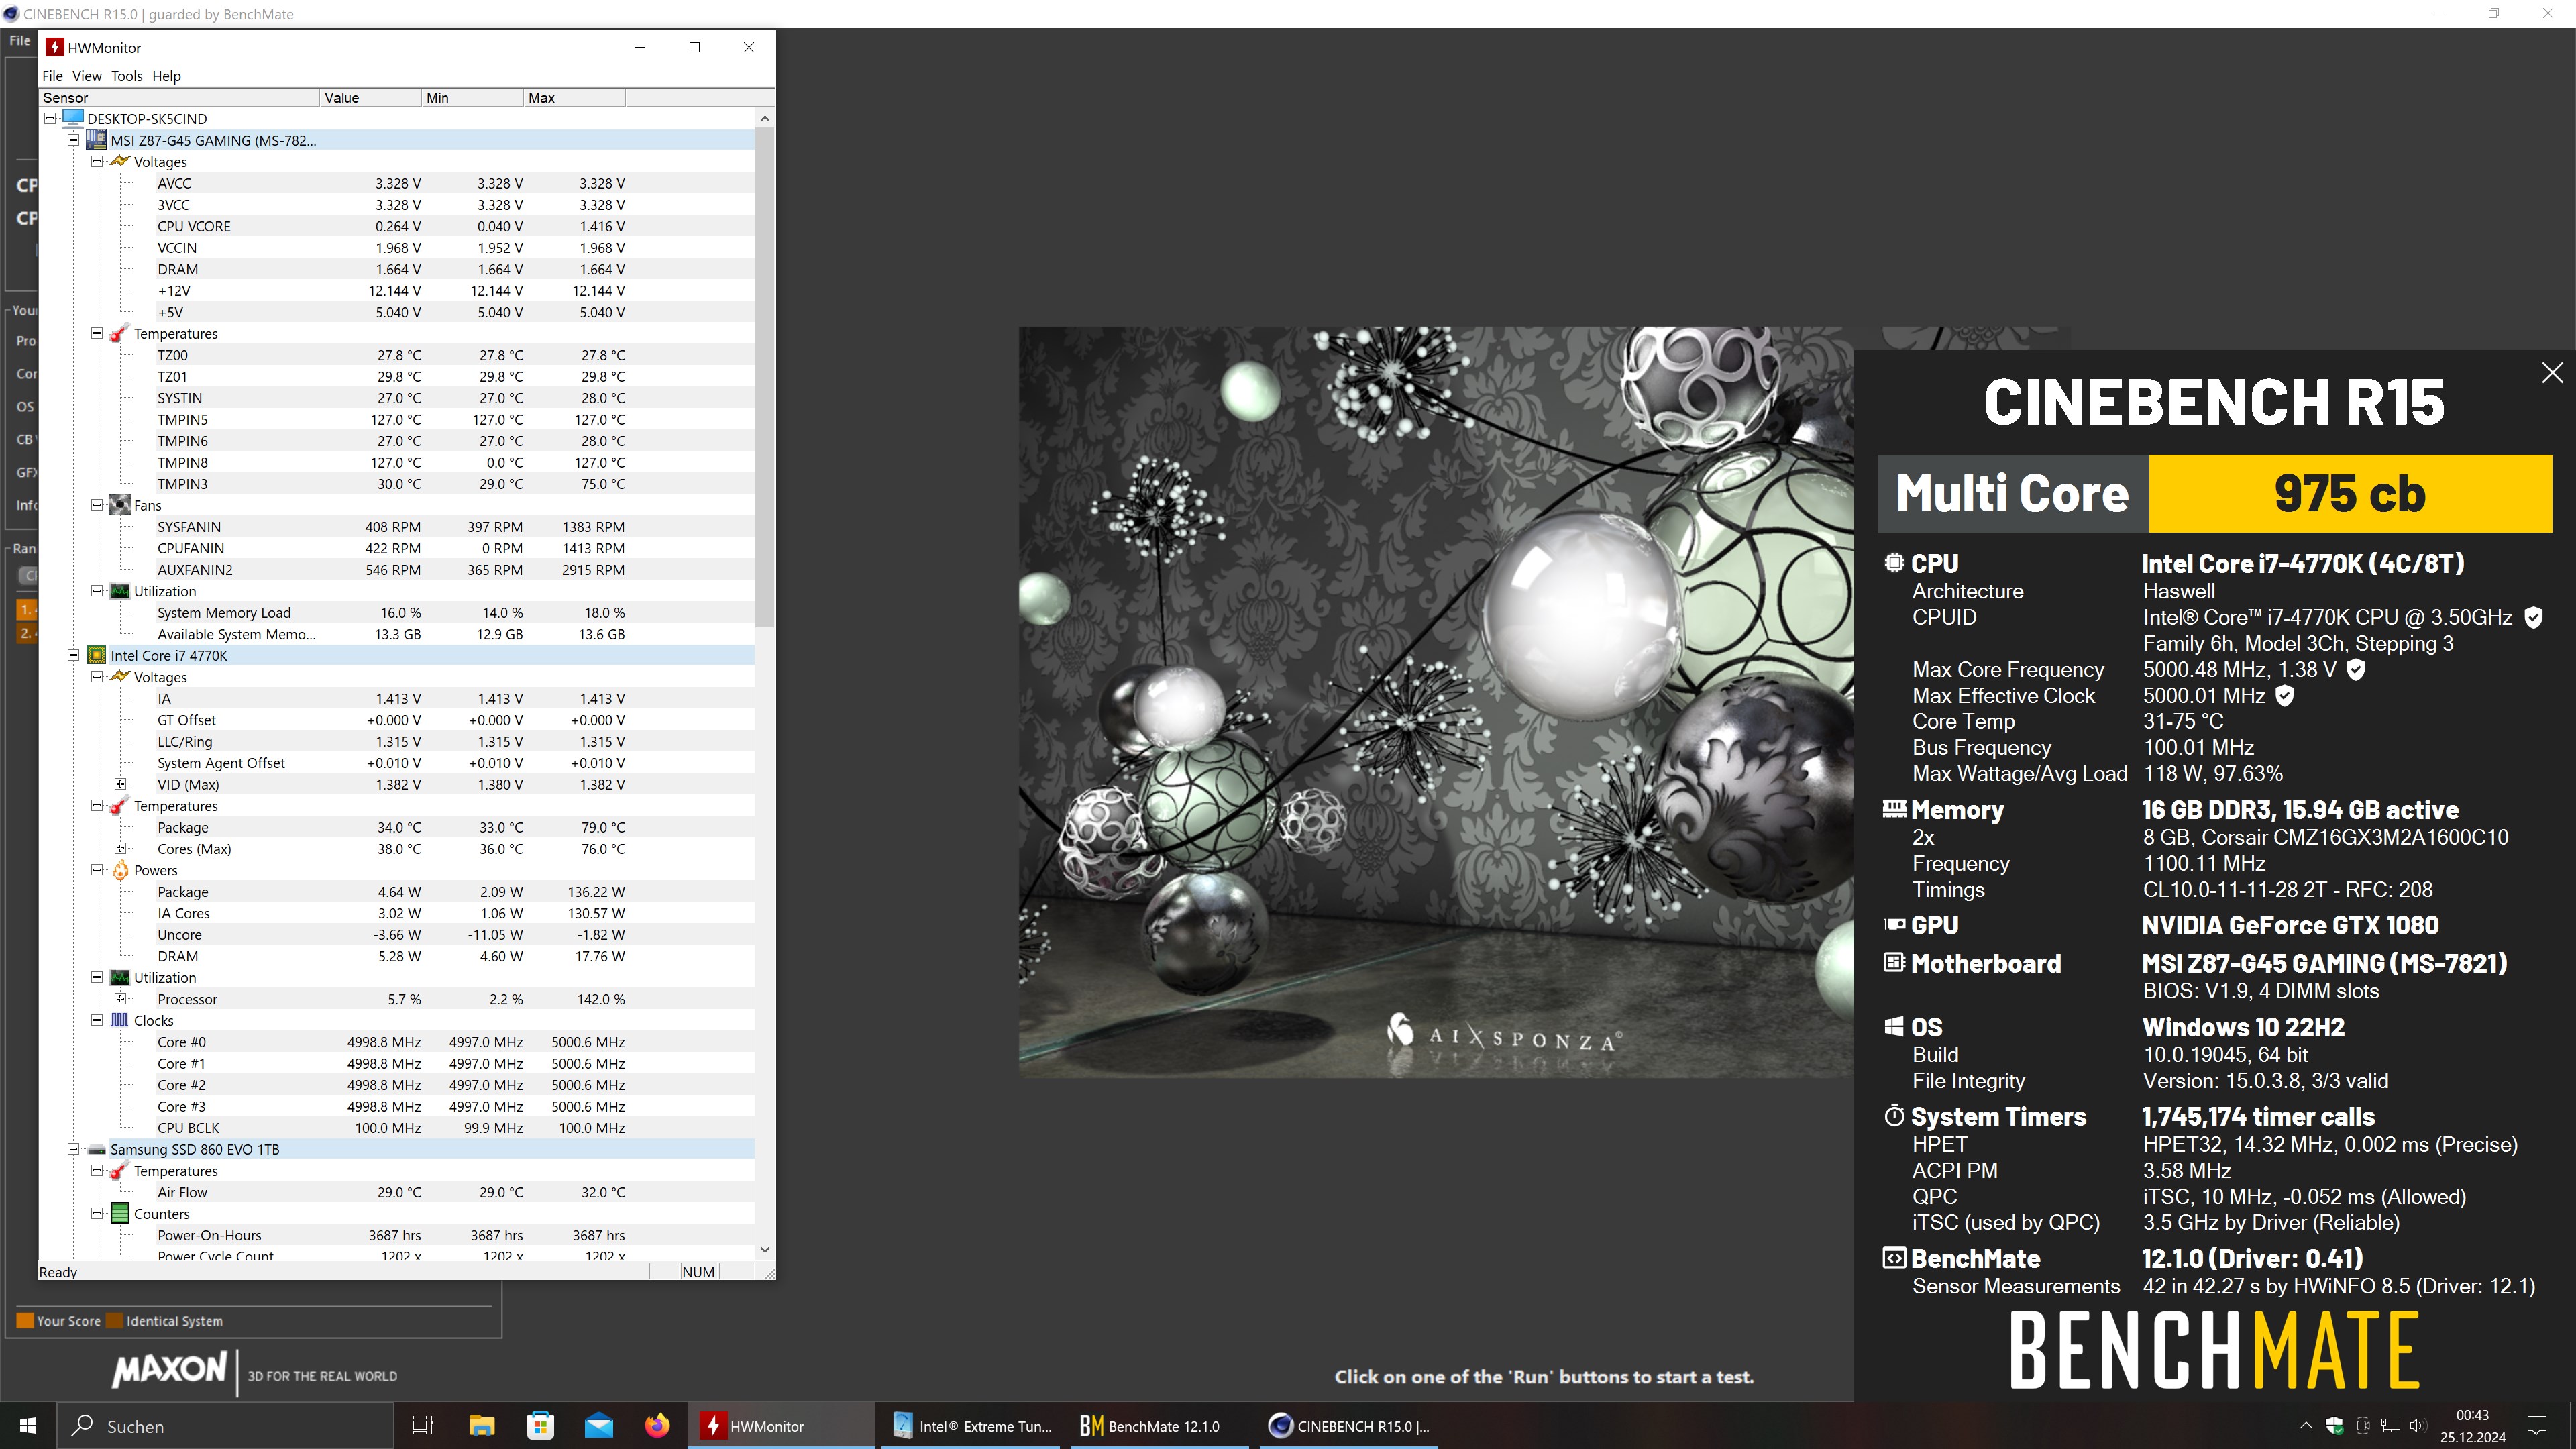Collapse the Intel Core i7 4770K node
The image size is (2576, 1449).
(73, 655)
